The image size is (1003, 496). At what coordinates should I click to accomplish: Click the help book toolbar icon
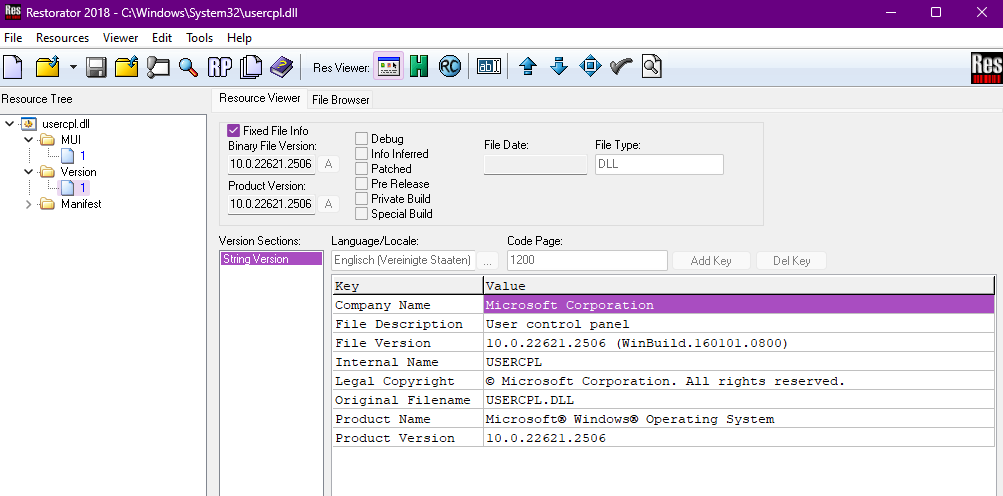coord(281,66)
